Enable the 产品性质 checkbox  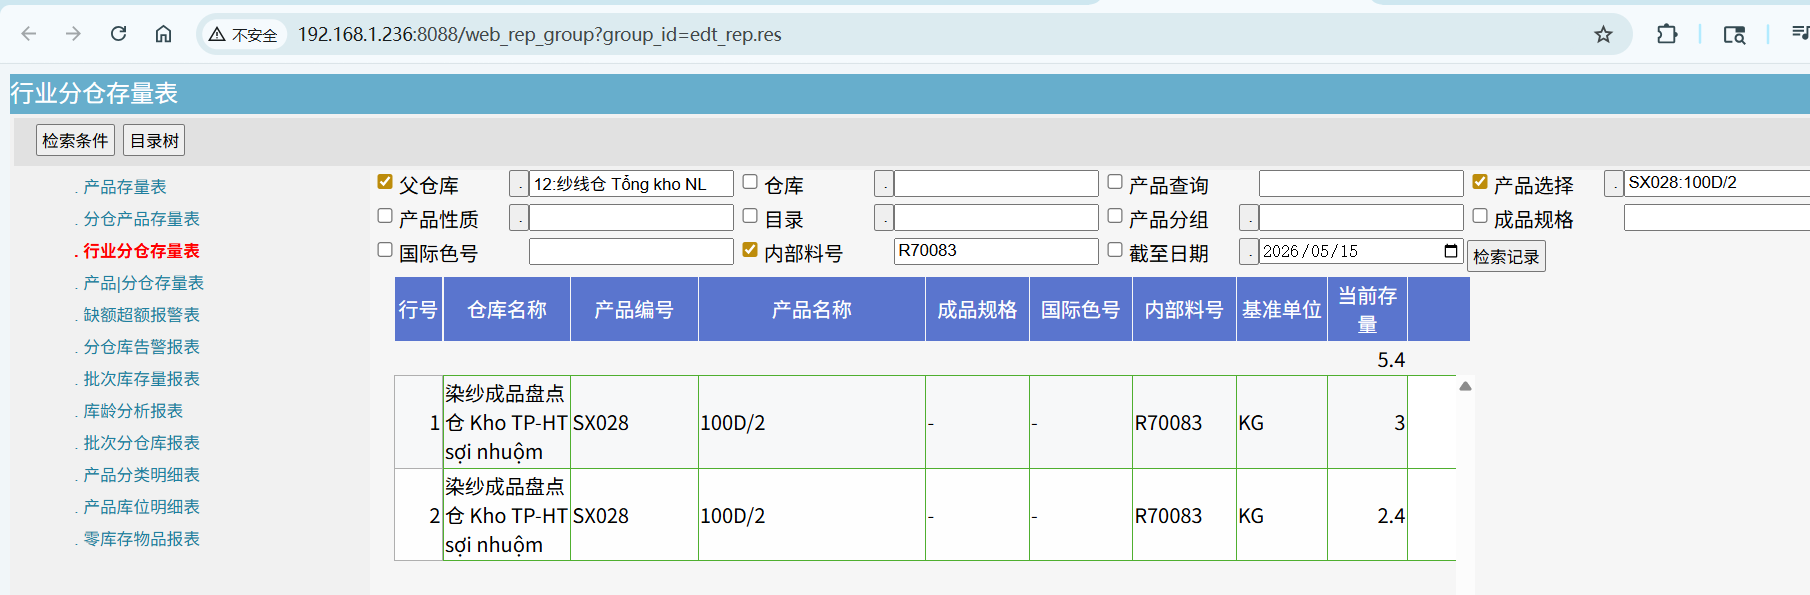click(385, 216)
